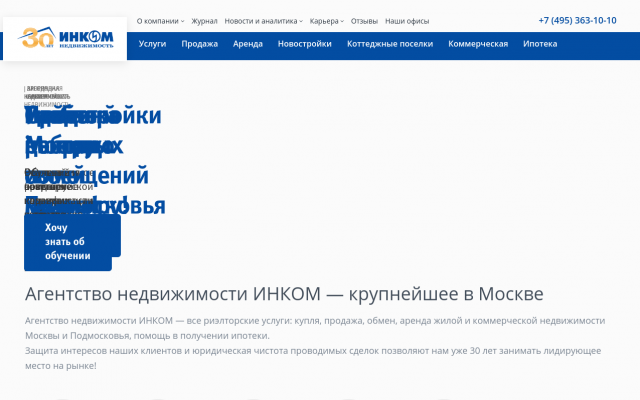Click paragraph mentioning все риэлторские услуги
This screenshot has width=640, height=400.
315,328
